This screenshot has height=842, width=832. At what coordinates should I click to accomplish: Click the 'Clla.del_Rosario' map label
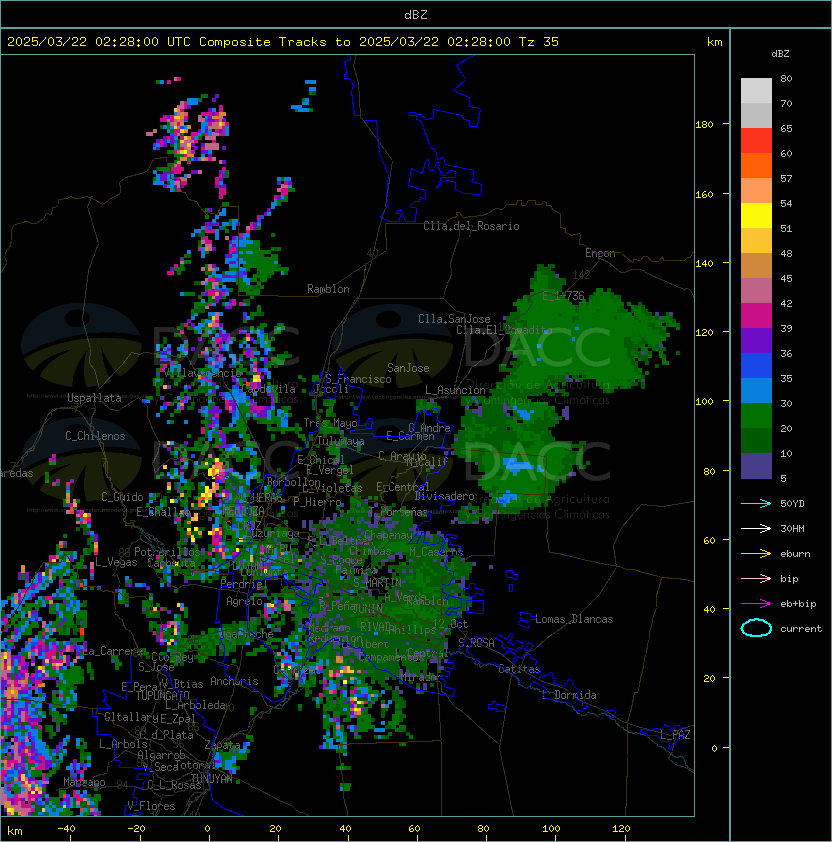click(471, 226)
